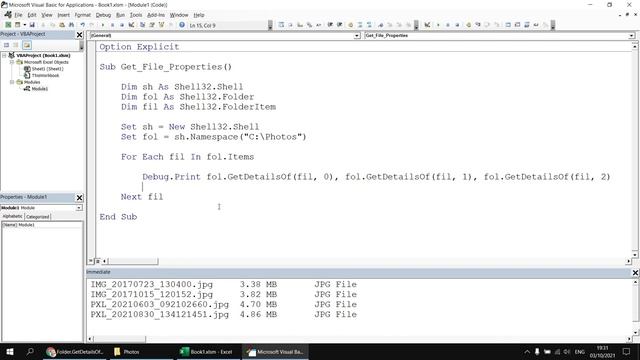Image resolution: width=640 pixels, height=360 pixels.
Task: Open the Get_File_Properties procedure dropdown
Action: click(631, 36)
